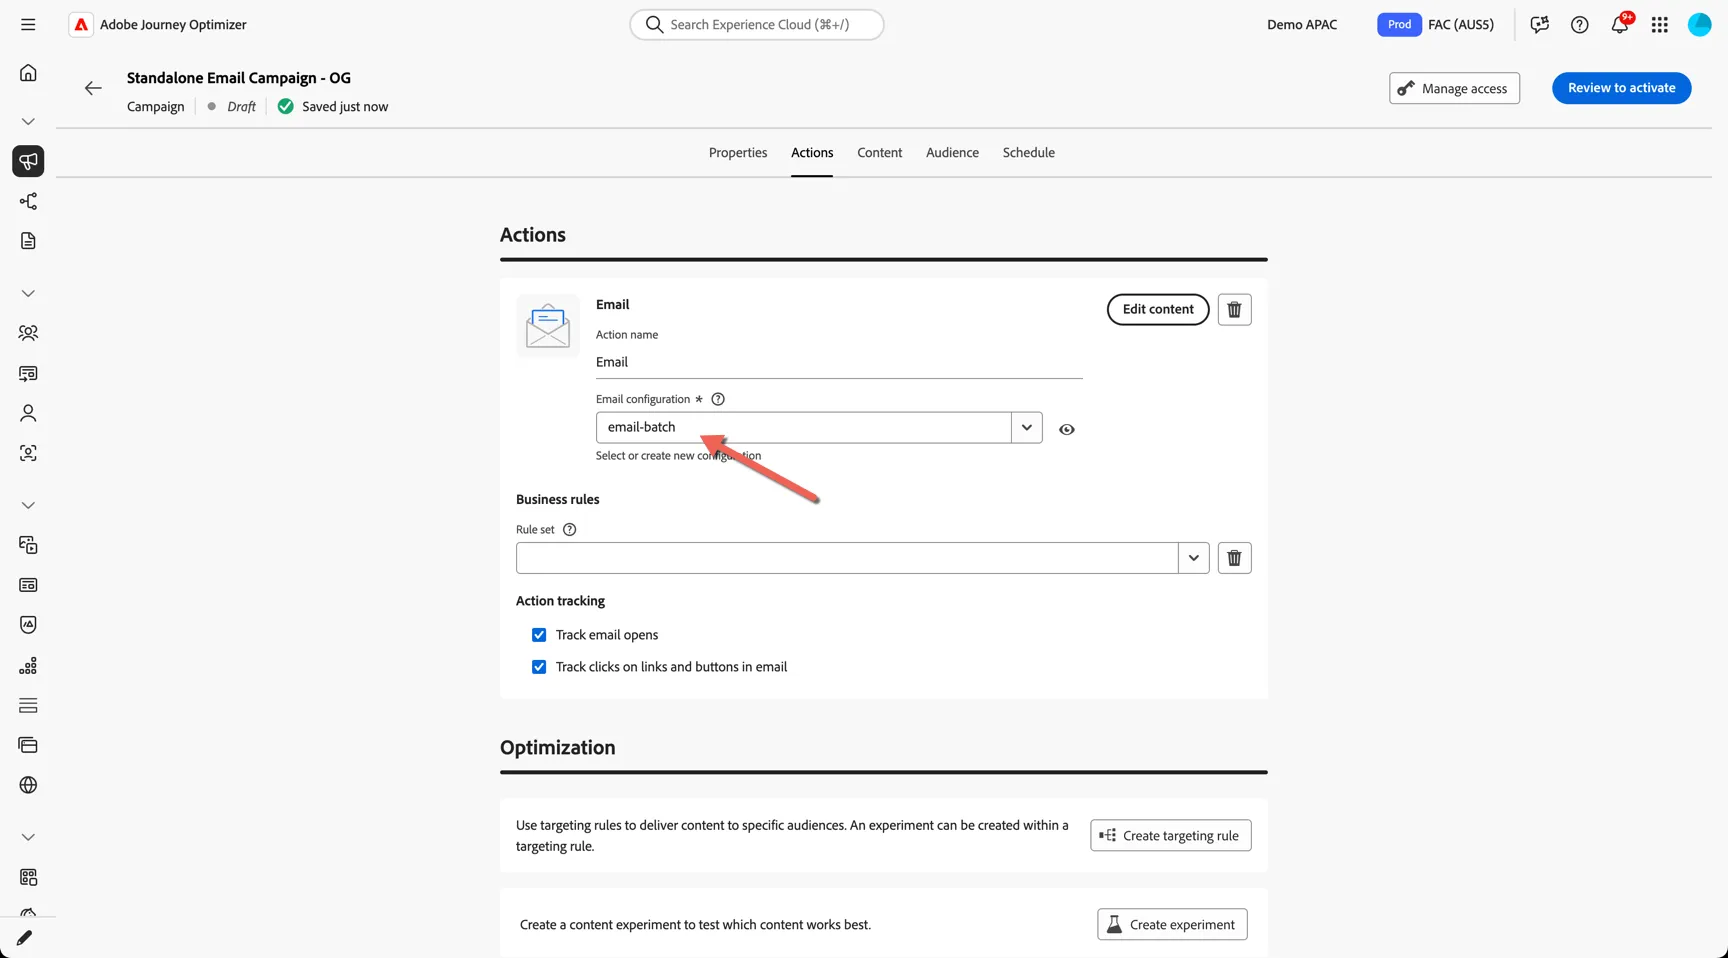The height and width of the screenshot is (958, 1728).
Task: Click the back arrow beside campaign title
Action: (93, 88)
